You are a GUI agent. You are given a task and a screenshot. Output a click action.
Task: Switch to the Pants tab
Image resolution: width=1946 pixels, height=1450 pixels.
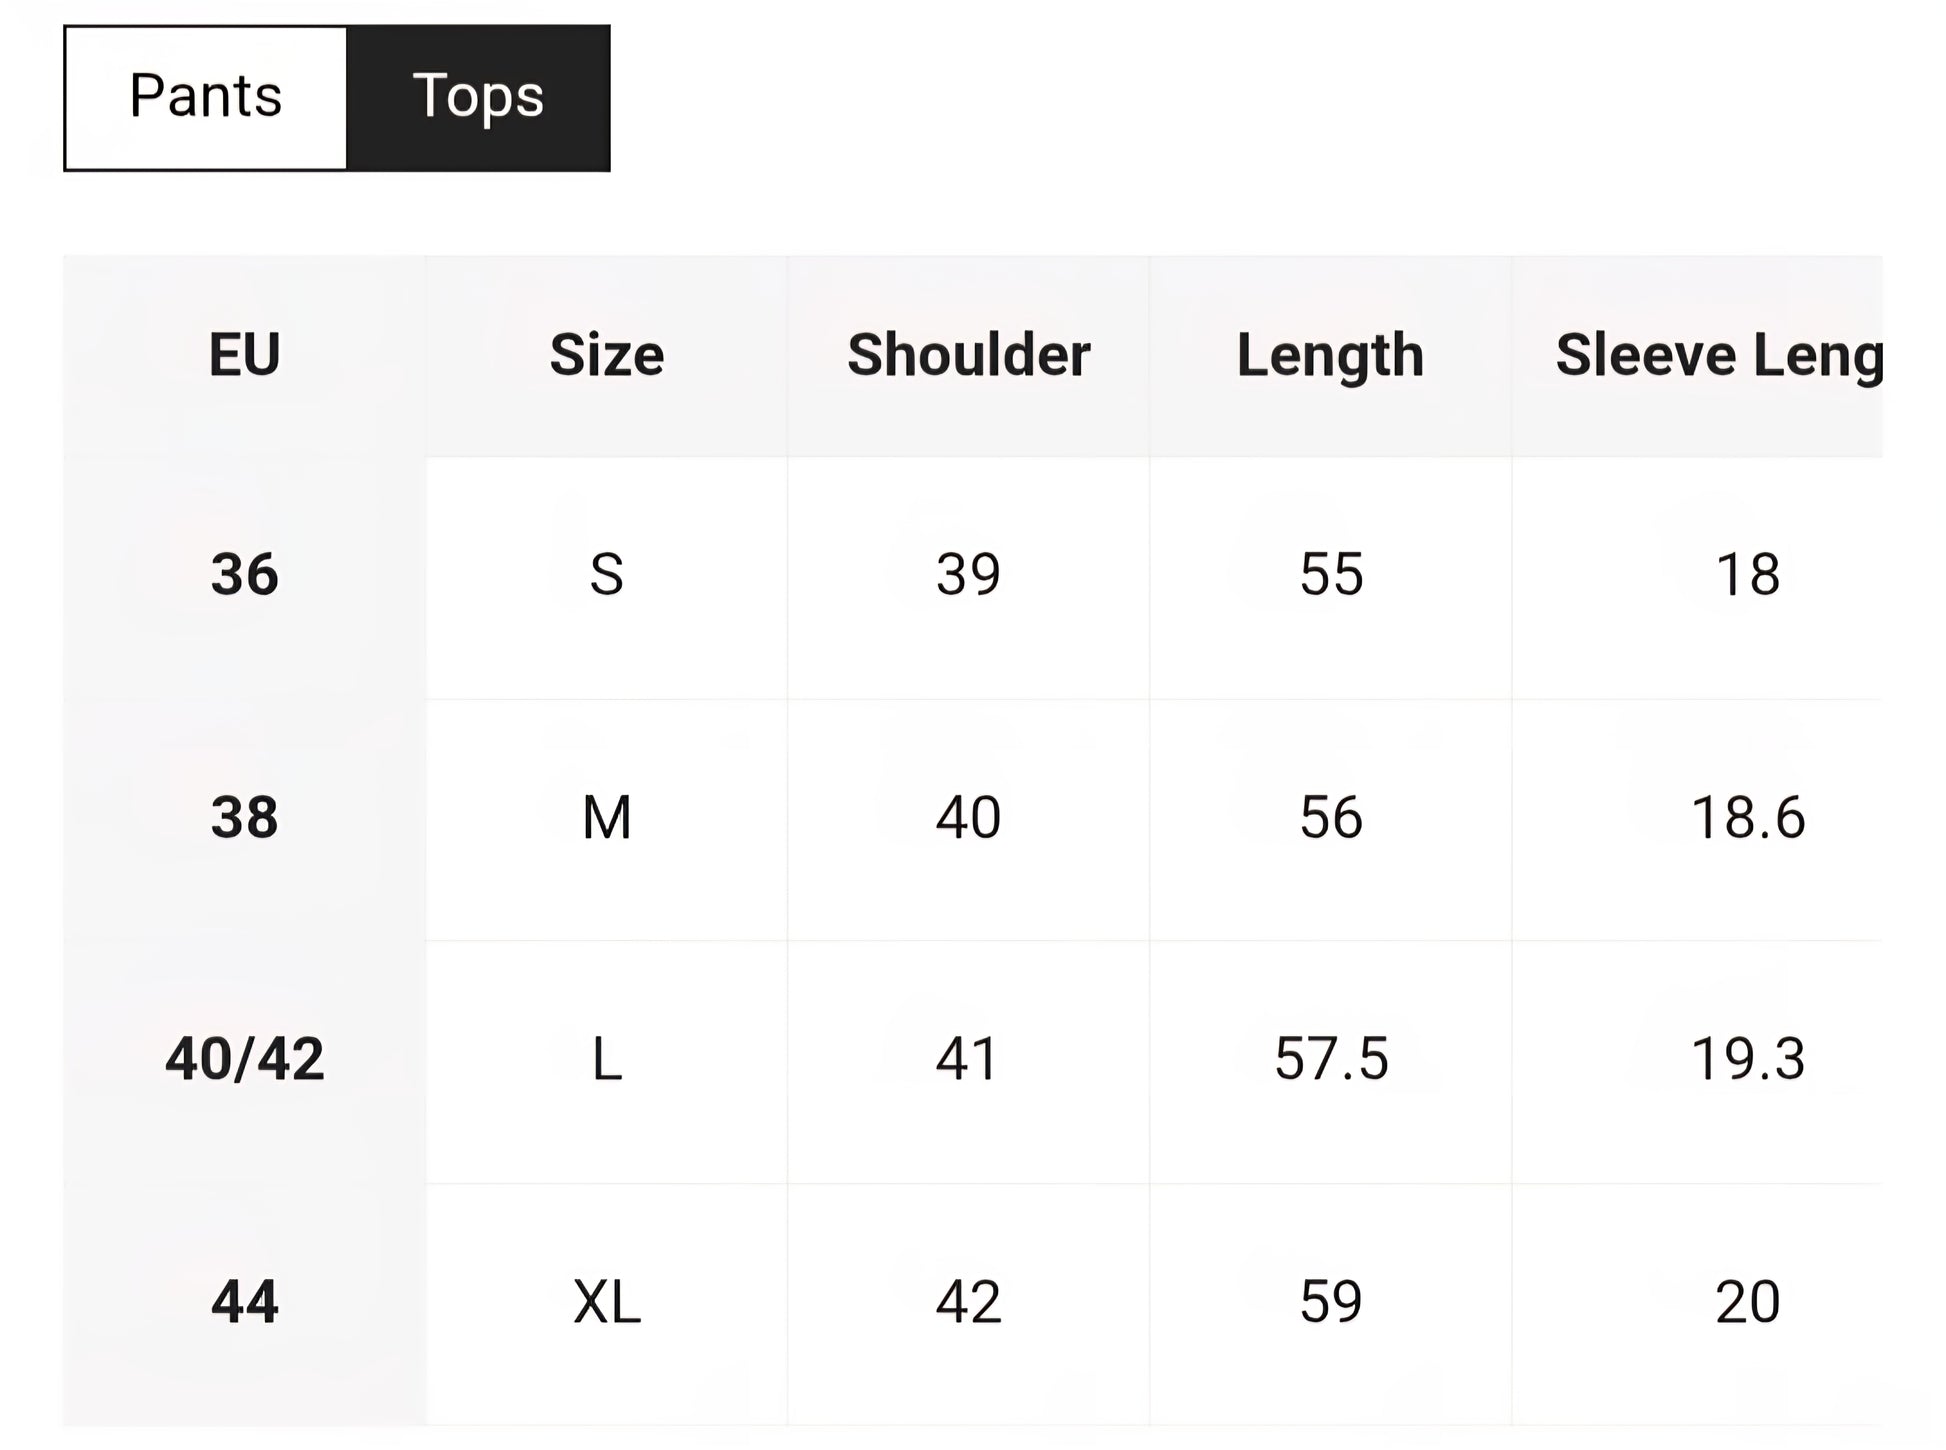[206, 97]
